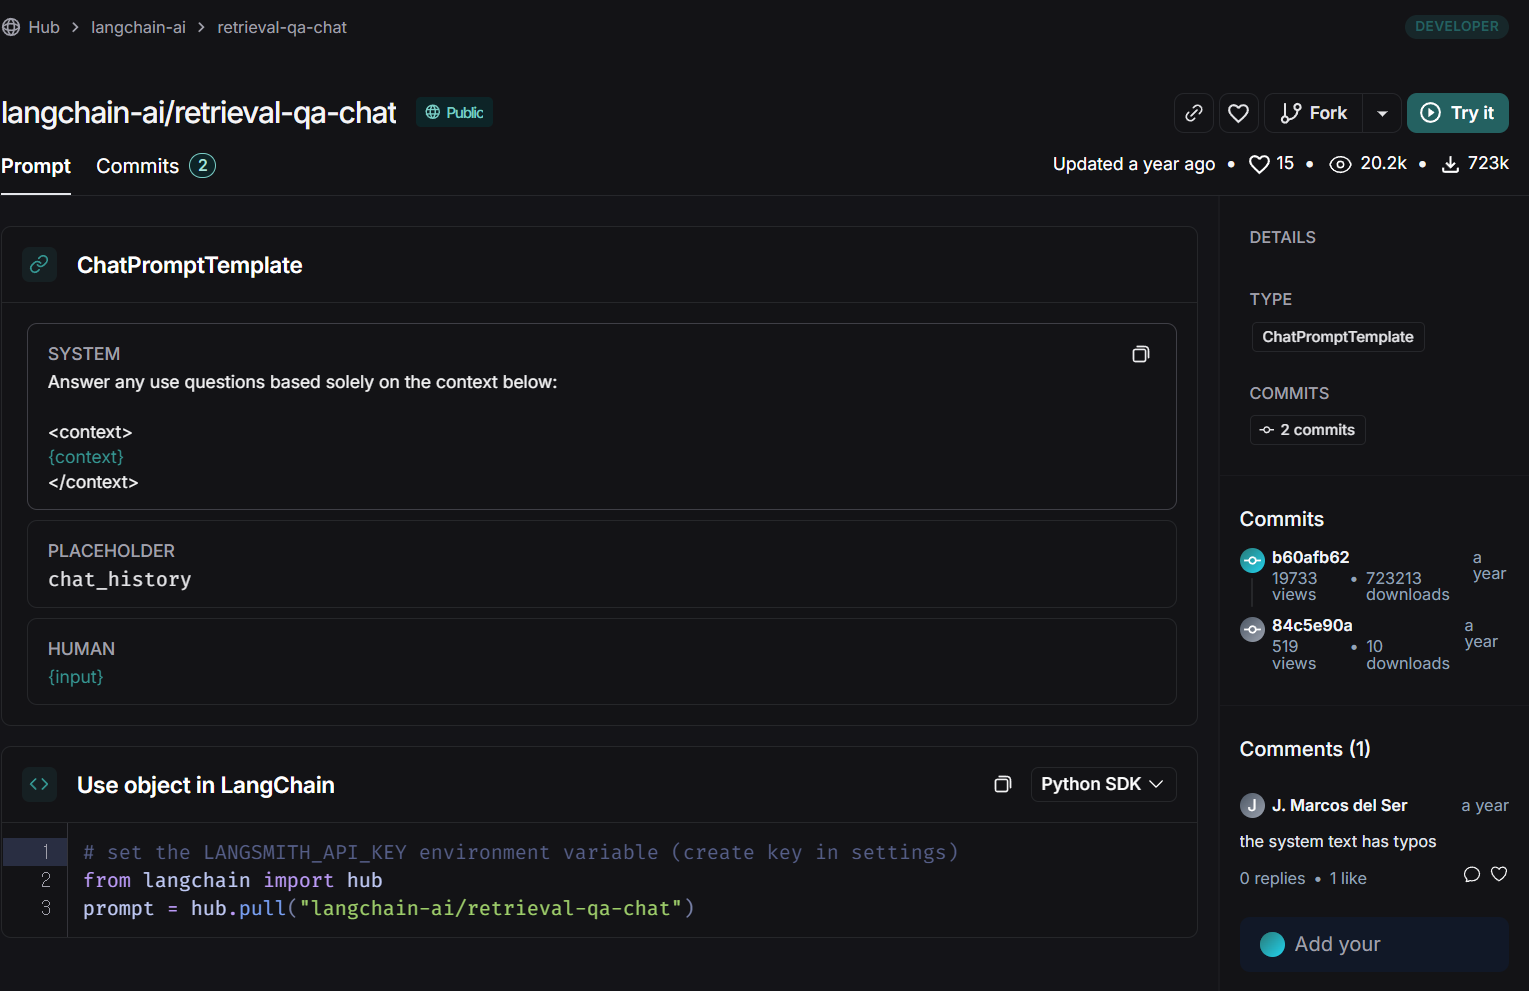Click the code brackets icon beside Use object
The image size is (1529, 991).
pos(39,784)
